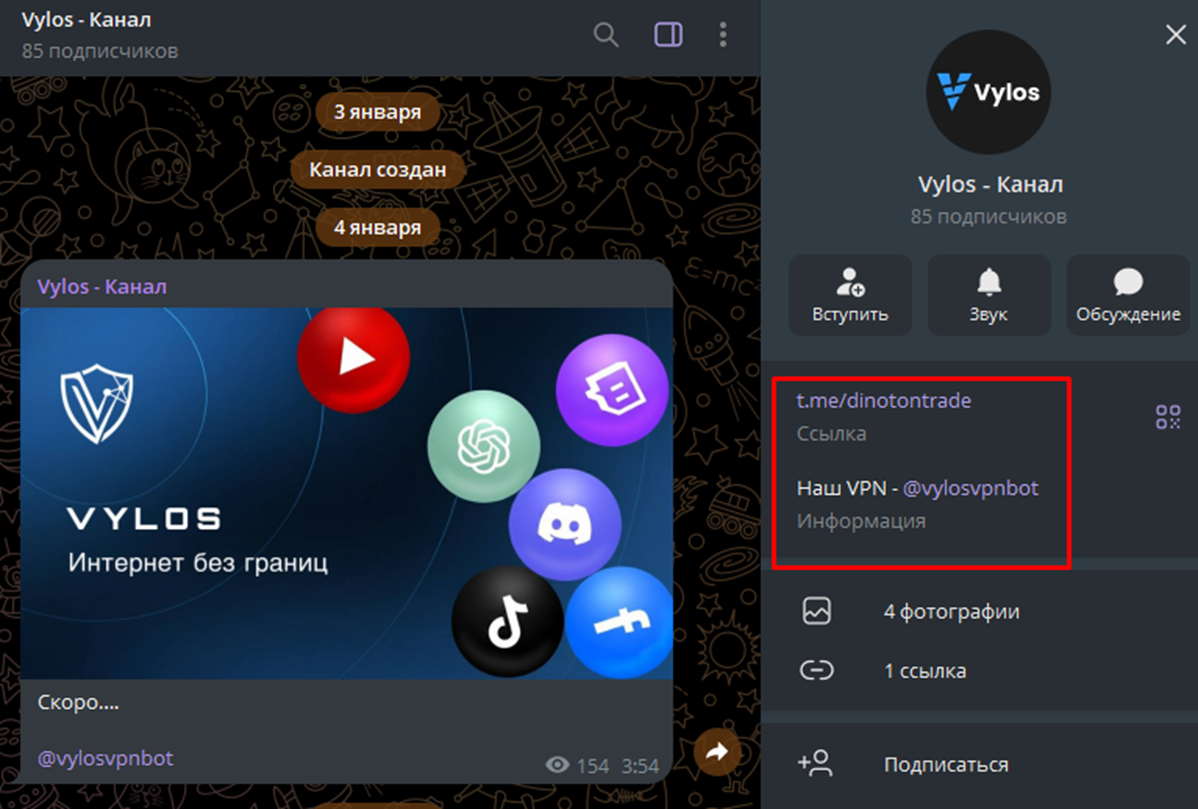
Task: Click the Vylos - Канал post author name
Action: coord(102,286)
